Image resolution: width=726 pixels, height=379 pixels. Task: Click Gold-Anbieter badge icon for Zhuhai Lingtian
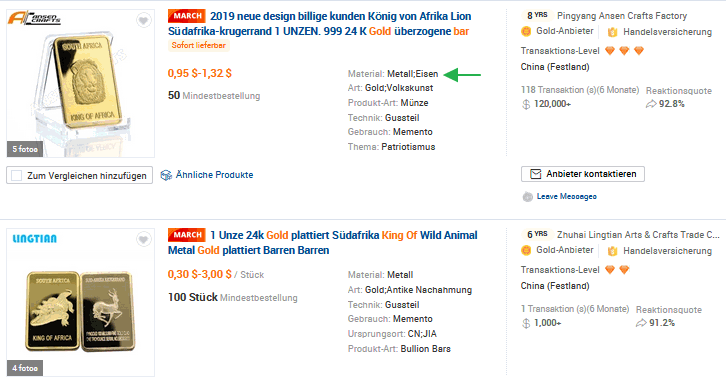526,250
